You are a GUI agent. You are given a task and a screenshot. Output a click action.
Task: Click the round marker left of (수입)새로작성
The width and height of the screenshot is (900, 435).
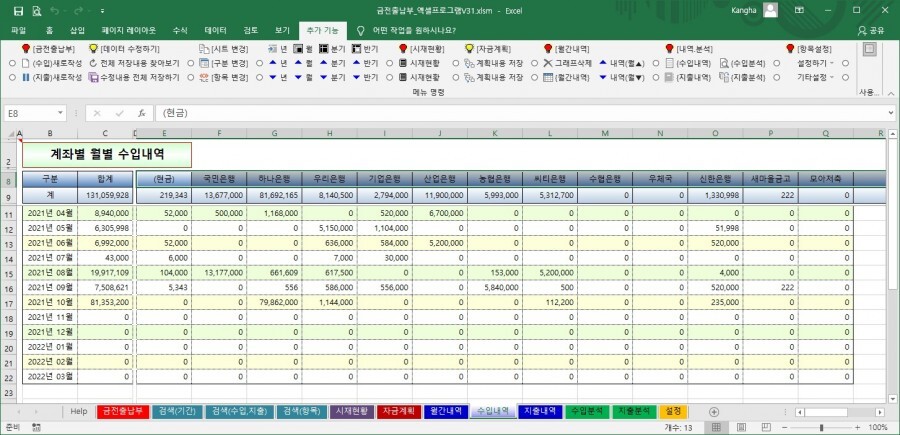tap(13, 63)
